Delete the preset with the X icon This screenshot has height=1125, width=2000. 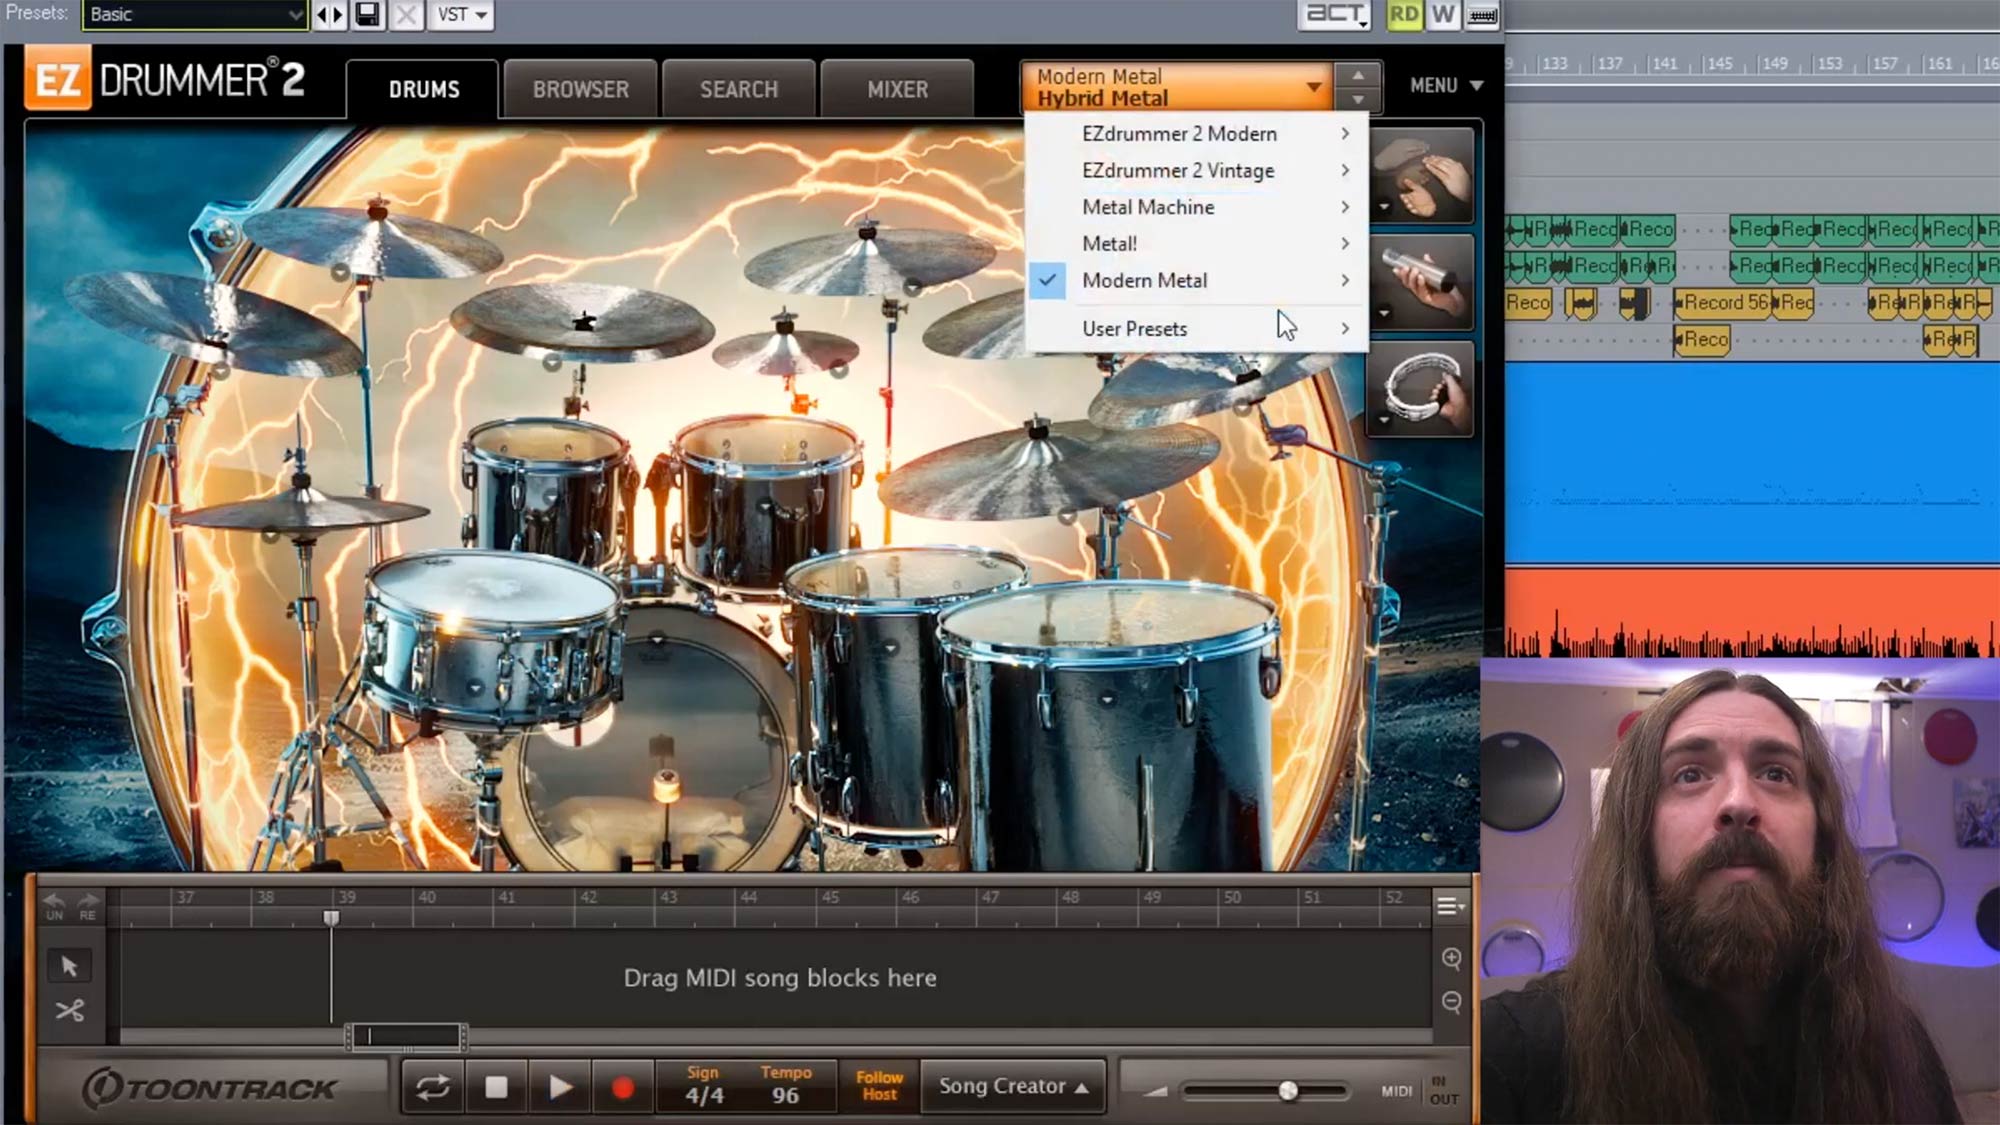click(x=406, y=14)
